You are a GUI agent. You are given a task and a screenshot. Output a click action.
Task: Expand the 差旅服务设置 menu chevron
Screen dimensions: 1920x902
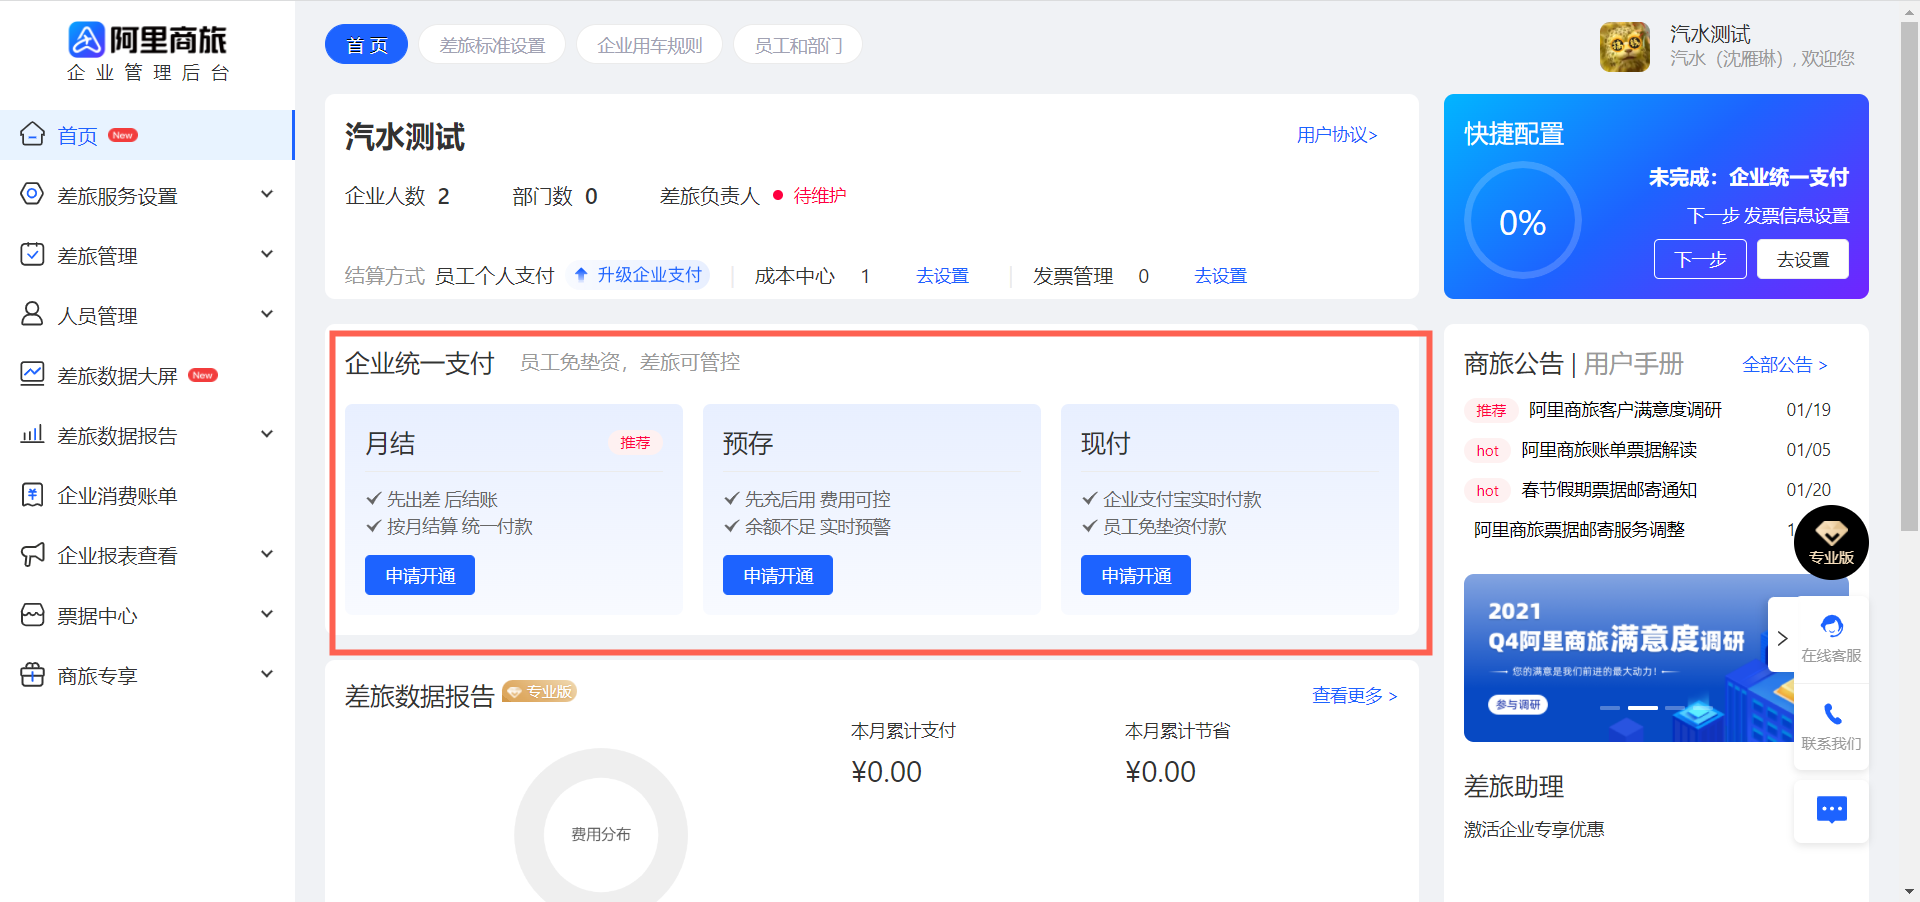267,194
